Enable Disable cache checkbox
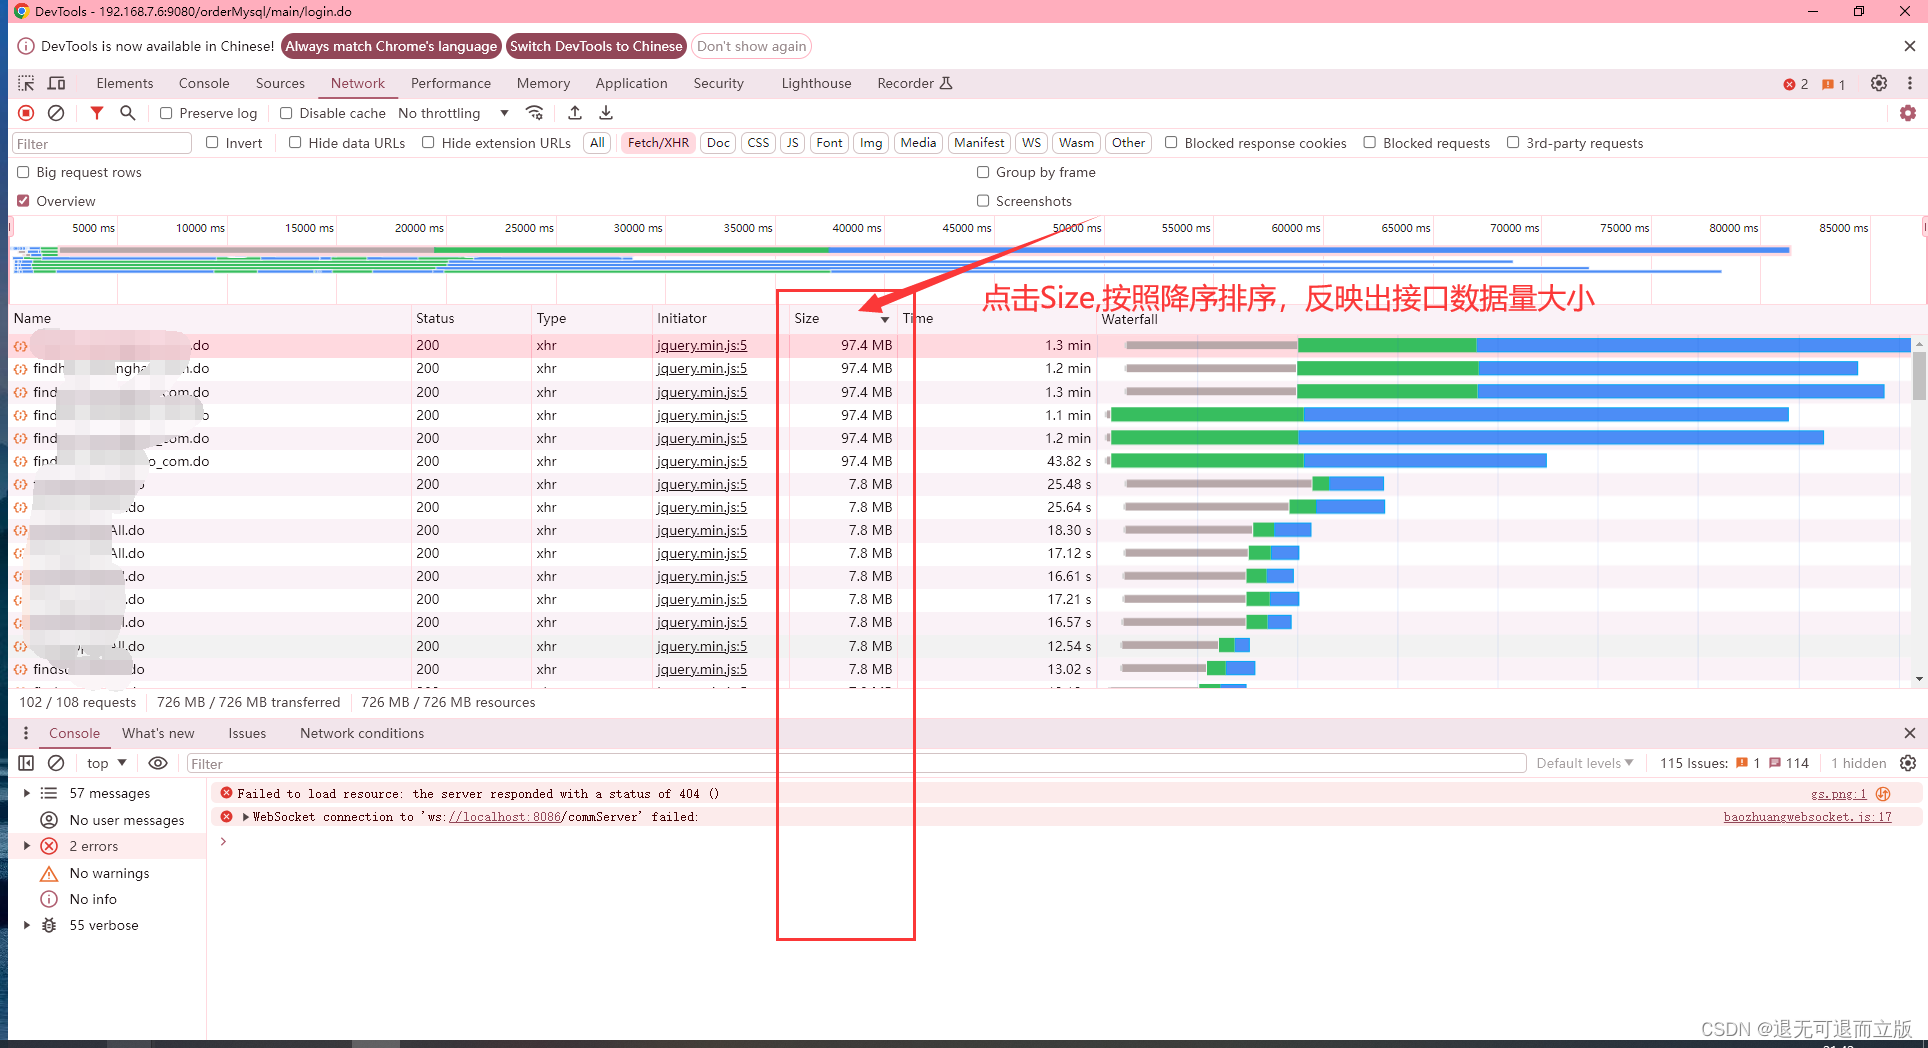The height and width of the screenshot is (1048, 1928). 286,113
